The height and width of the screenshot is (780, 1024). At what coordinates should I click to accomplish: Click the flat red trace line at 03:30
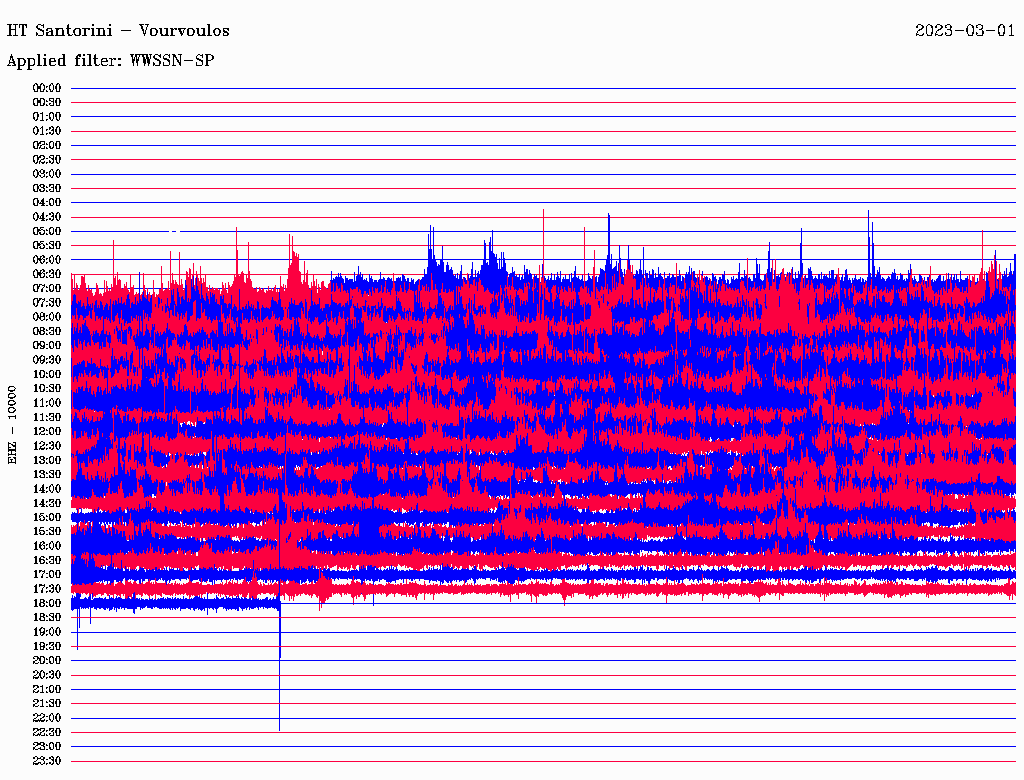(x=540, y=188)
